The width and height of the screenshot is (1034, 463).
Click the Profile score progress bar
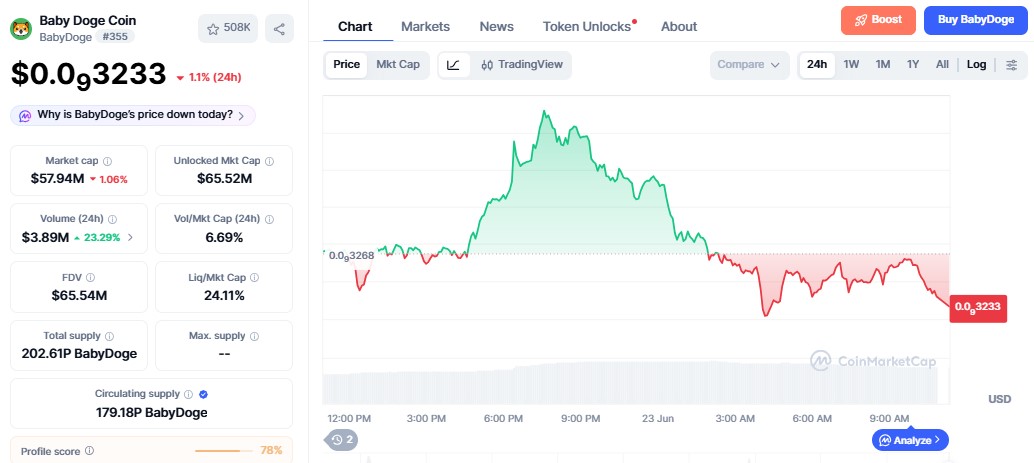(224, 451)
